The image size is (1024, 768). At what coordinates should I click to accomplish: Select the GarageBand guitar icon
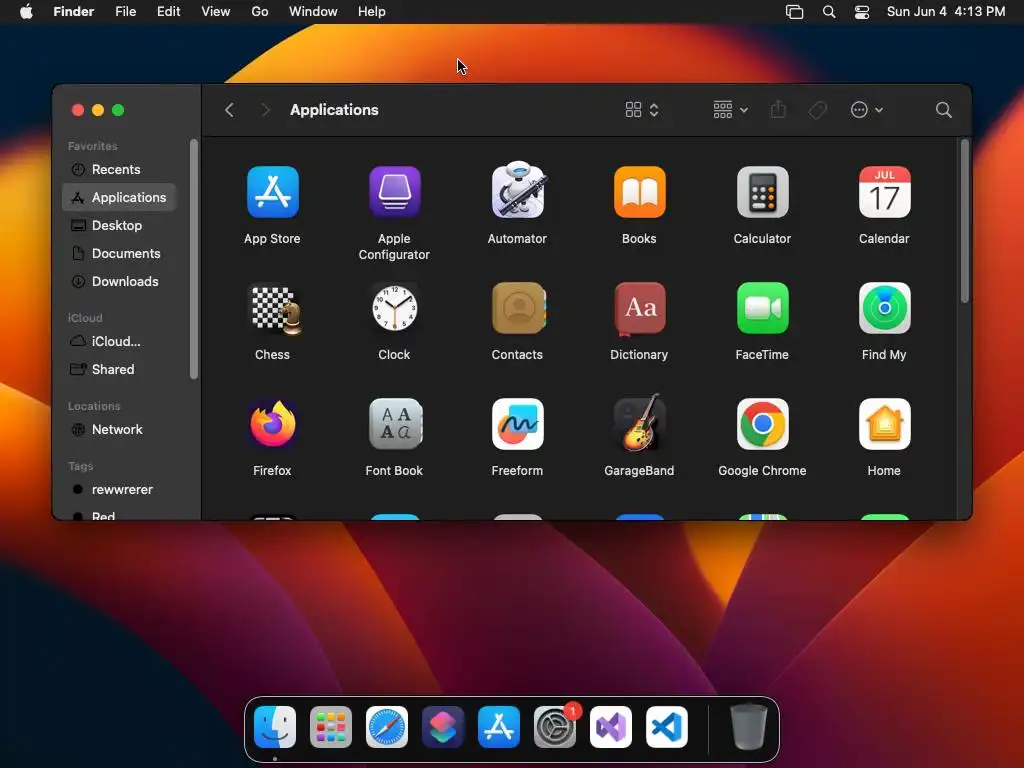640,423
